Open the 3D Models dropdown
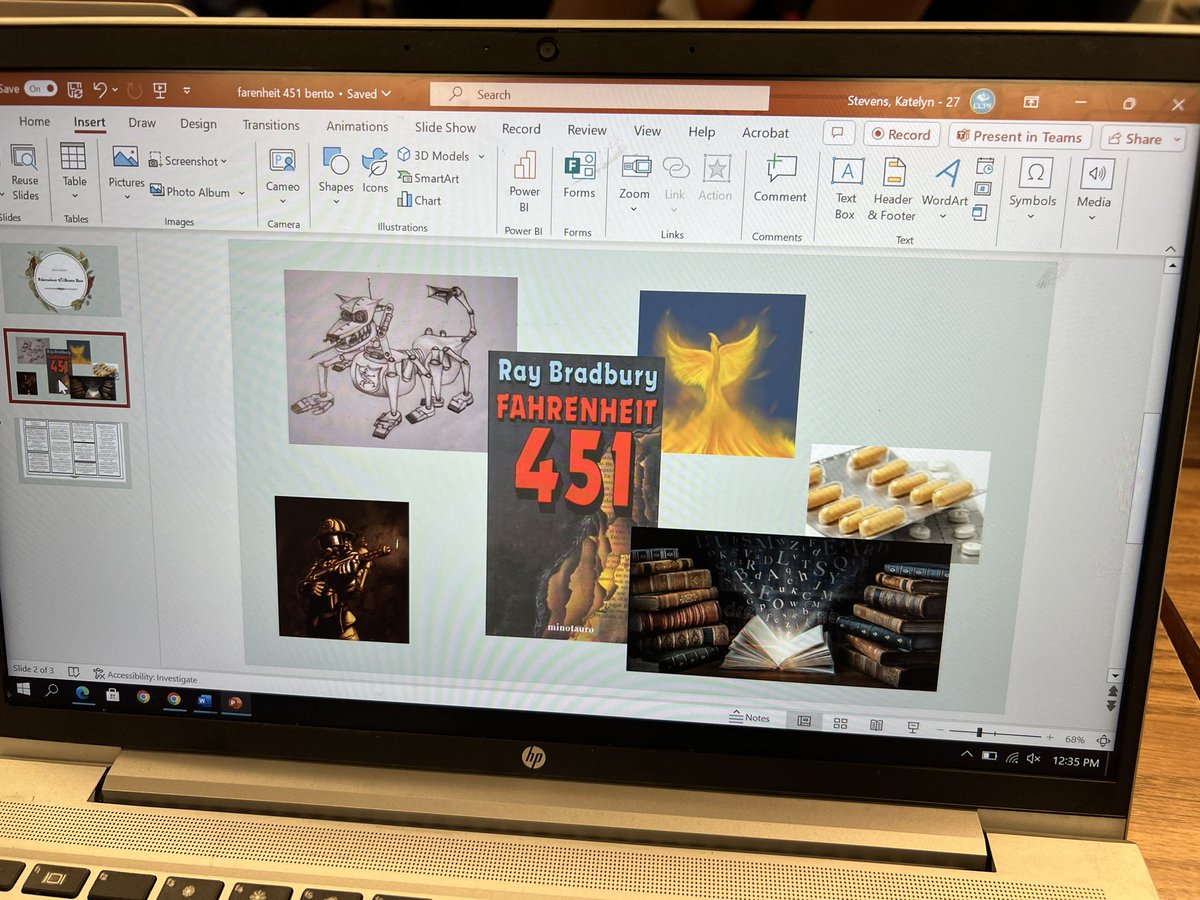 (x=440, y=155)
